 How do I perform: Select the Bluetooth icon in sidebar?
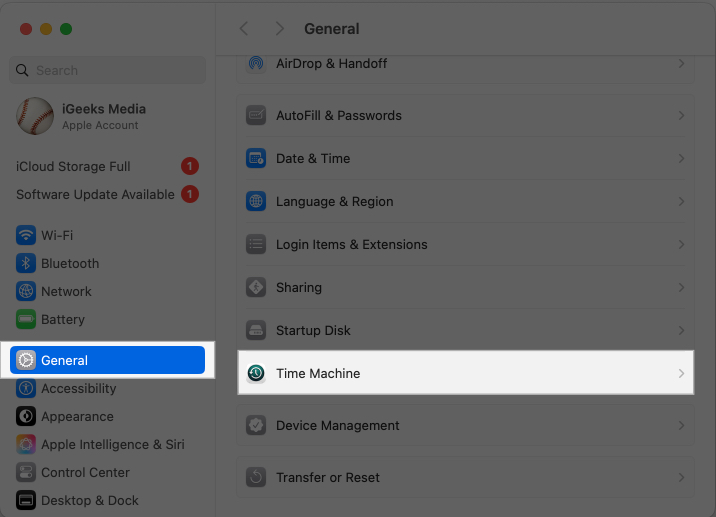pos(26,264)
